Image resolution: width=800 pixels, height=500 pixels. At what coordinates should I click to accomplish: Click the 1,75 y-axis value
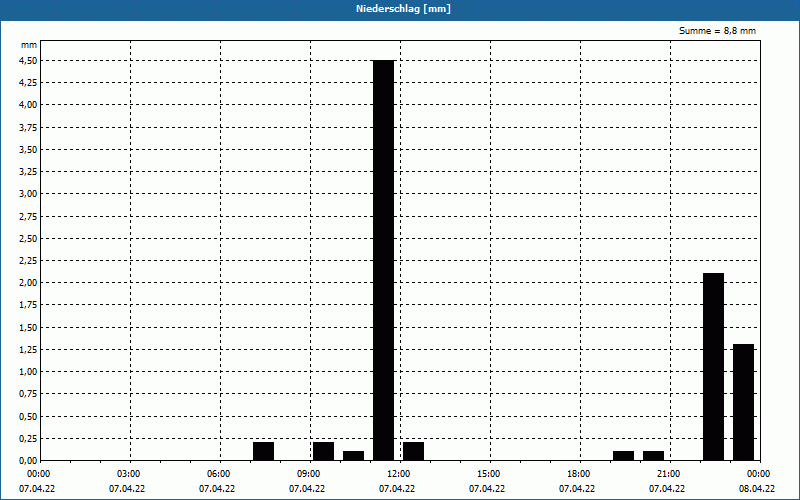[28, 305]
